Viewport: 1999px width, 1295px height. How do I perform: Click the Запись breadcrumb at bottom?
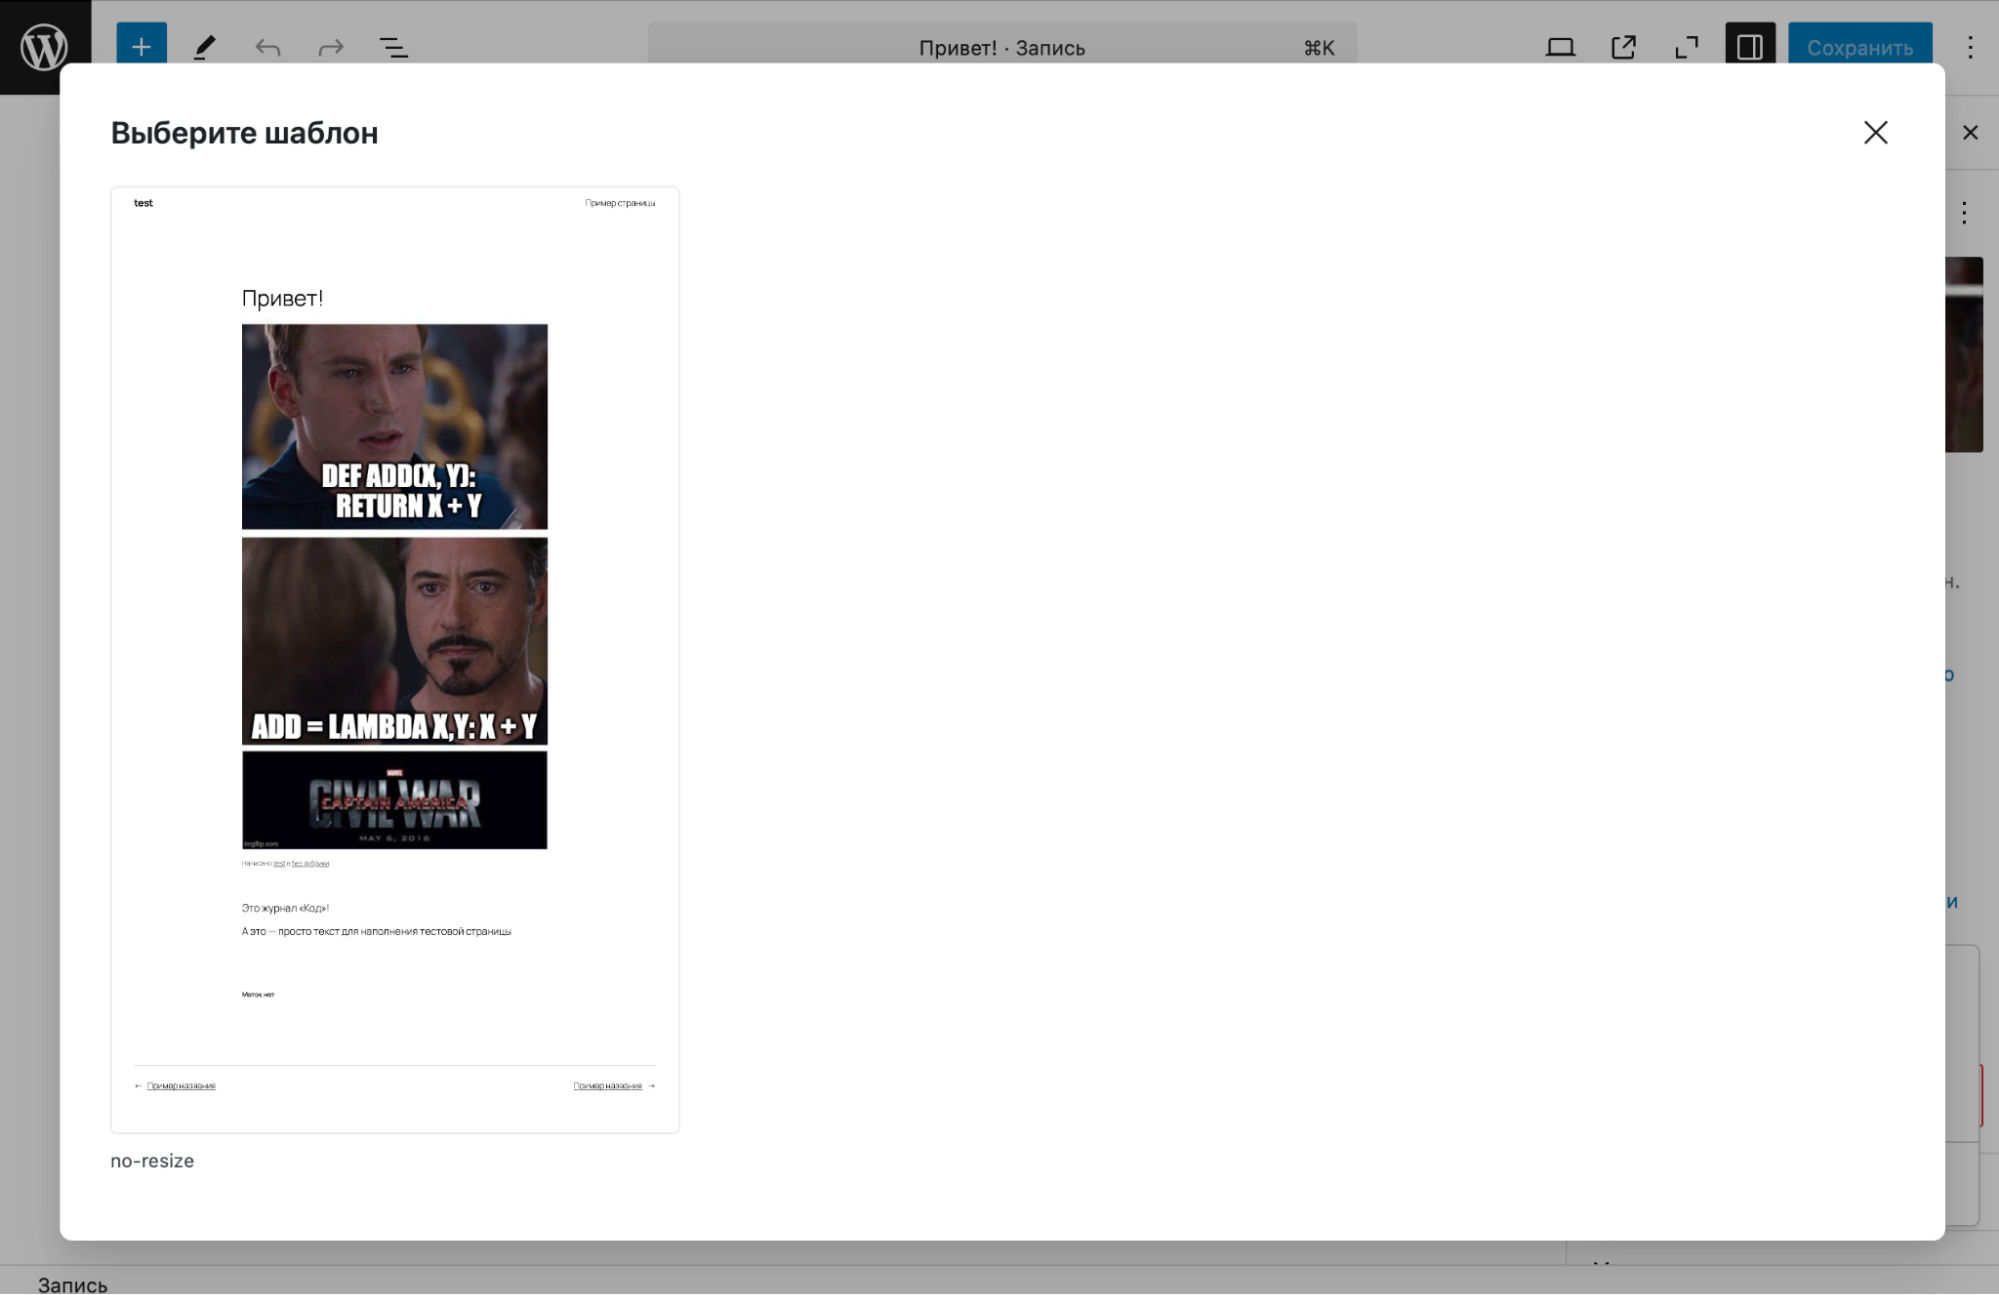(x=72, y=1284)
